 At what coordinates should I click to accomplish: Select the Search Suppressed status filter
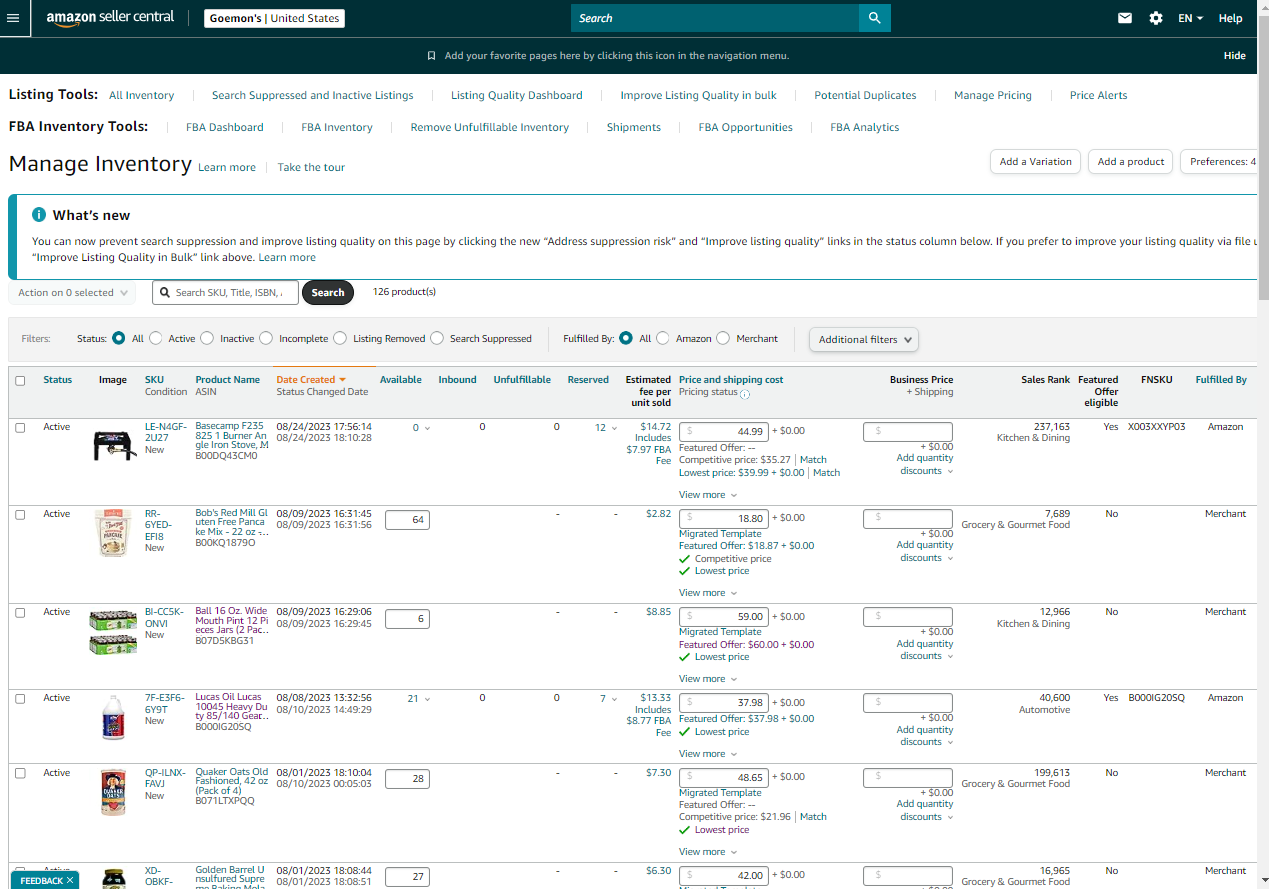pyautogui.click(x=437, y=338)
